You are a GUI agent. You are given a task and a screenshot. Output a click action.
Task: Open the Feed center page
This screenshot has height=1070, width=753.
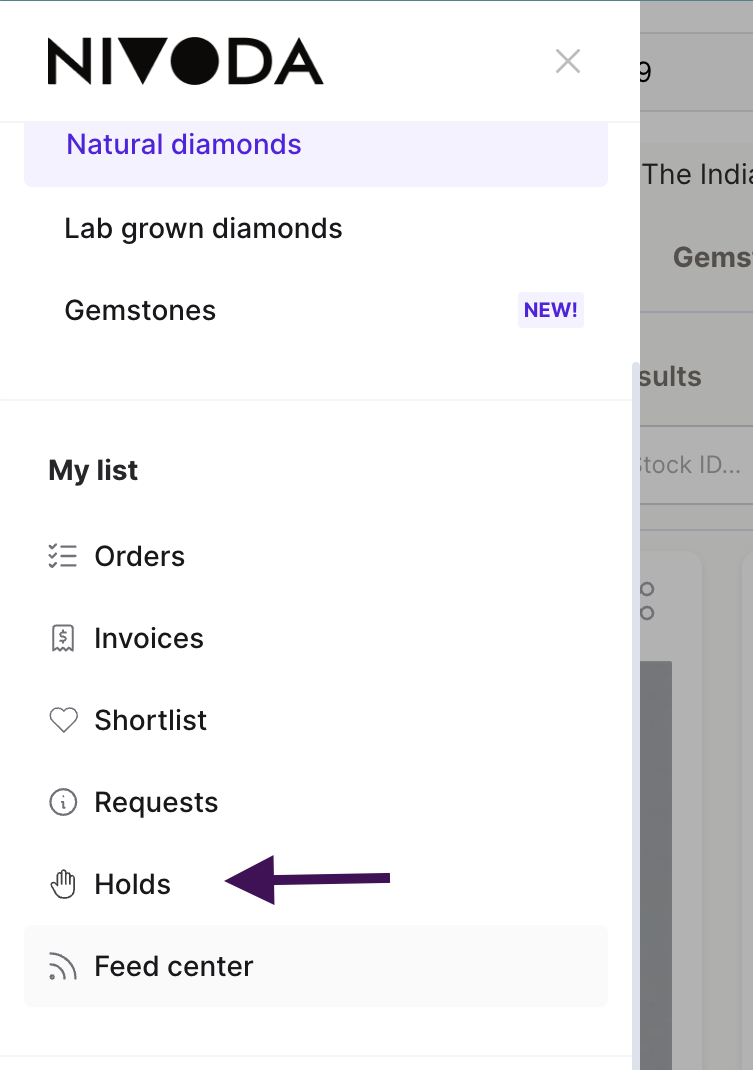click(x=316, y=966)
